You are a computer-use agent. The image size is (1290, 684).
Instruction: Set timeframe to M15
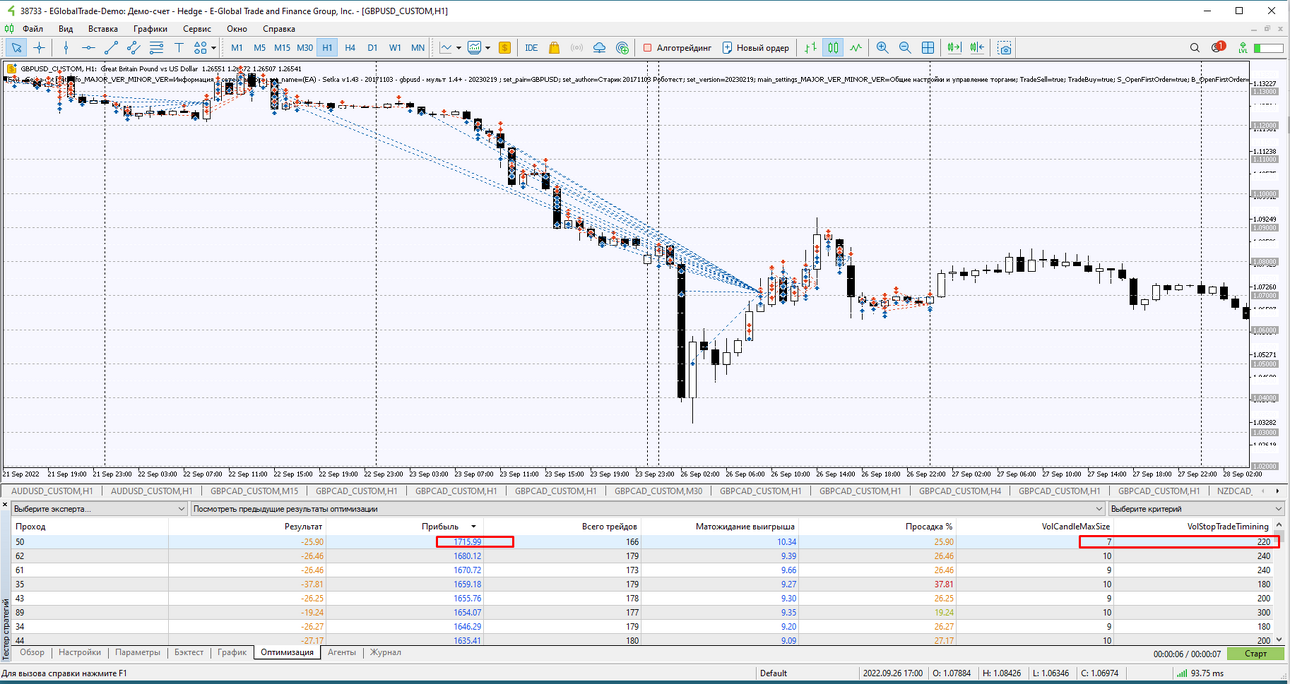[282, 47]
